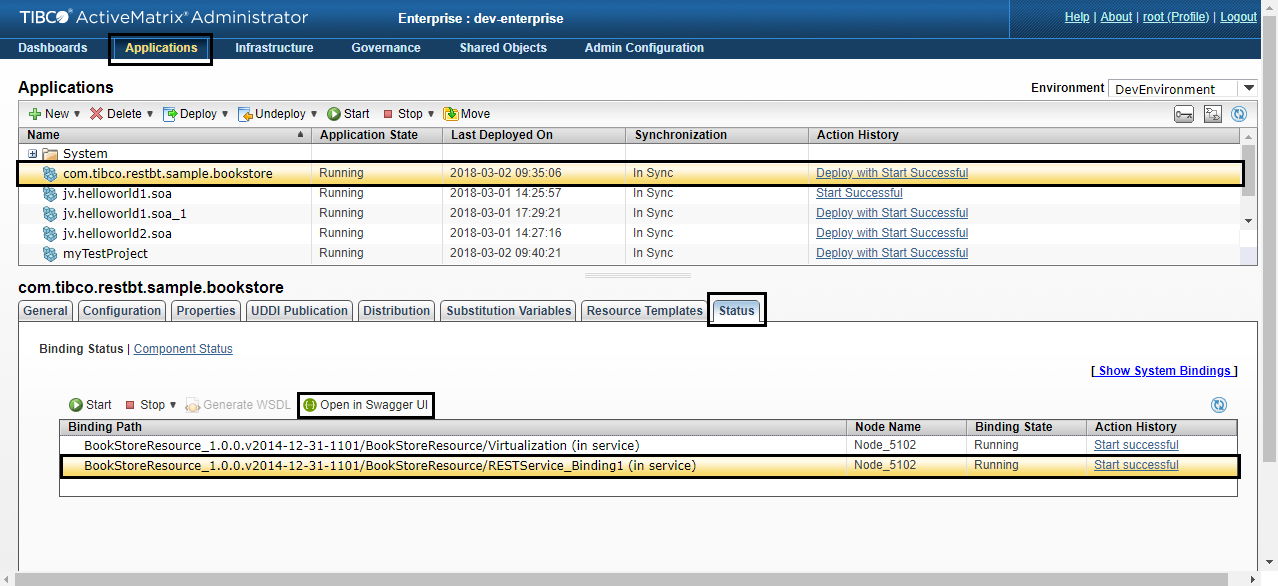
Task: Select the jv.helloworld2.soa row
Action: pos(630,233)
